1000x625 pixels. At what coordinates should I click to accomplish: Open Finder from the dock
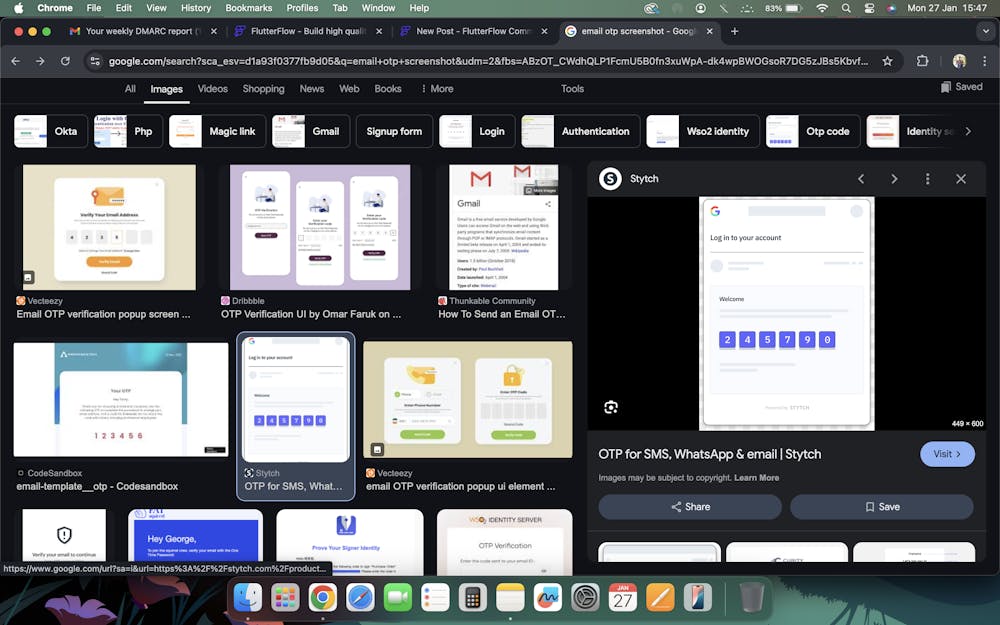248,598
